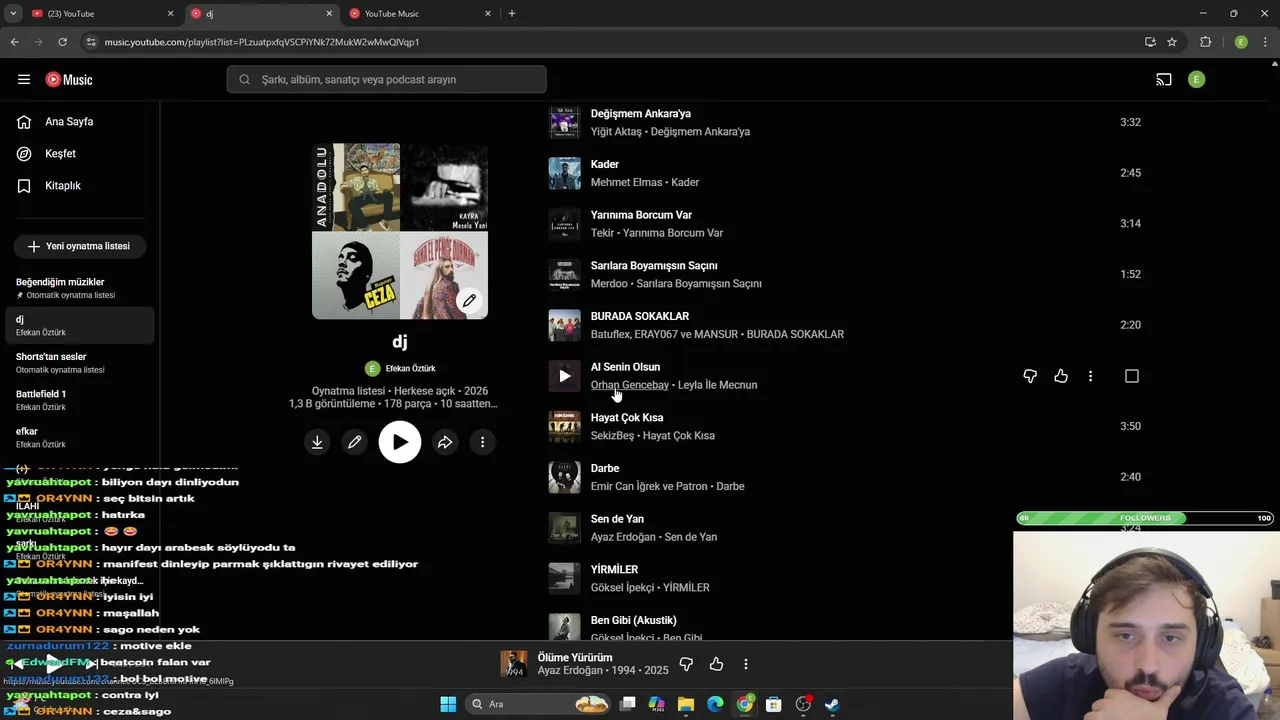This screenshot has height=720, width=1280.
Task: Click song title Darbe
Action: tap(605, 469)
